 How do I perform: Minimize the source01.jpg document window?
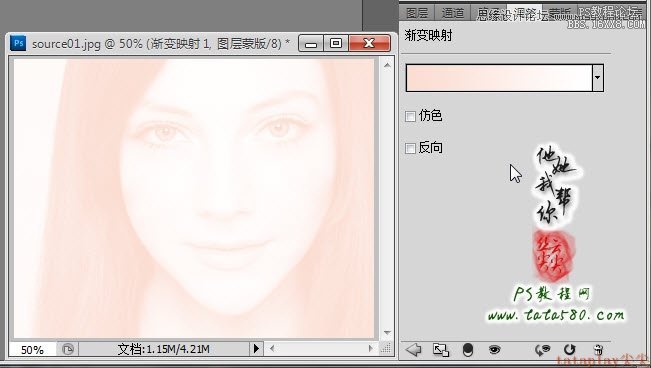point(311,43)
